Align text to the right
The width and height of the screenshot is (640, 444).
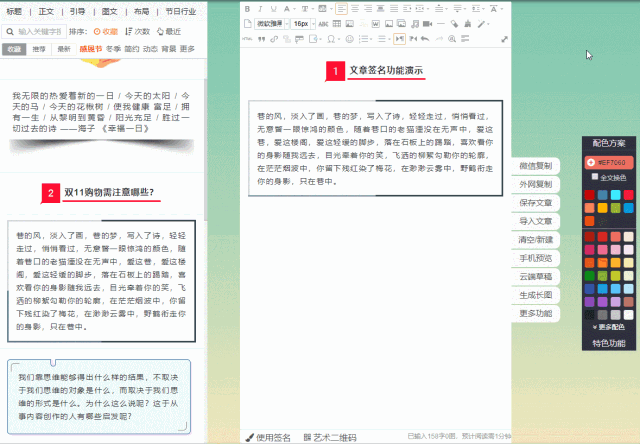point(368,9)
